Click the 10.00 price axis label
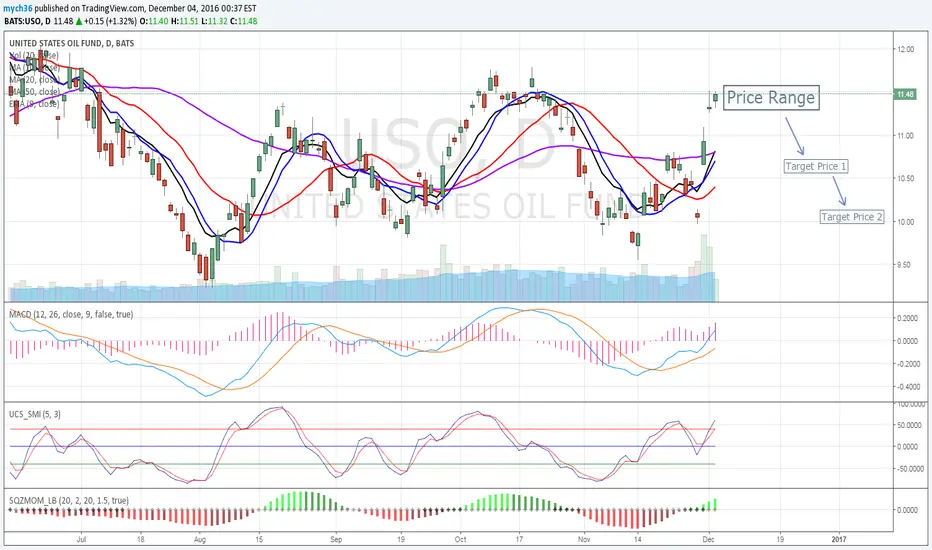Viewport: 932px width, 550px height. point(905,222)
